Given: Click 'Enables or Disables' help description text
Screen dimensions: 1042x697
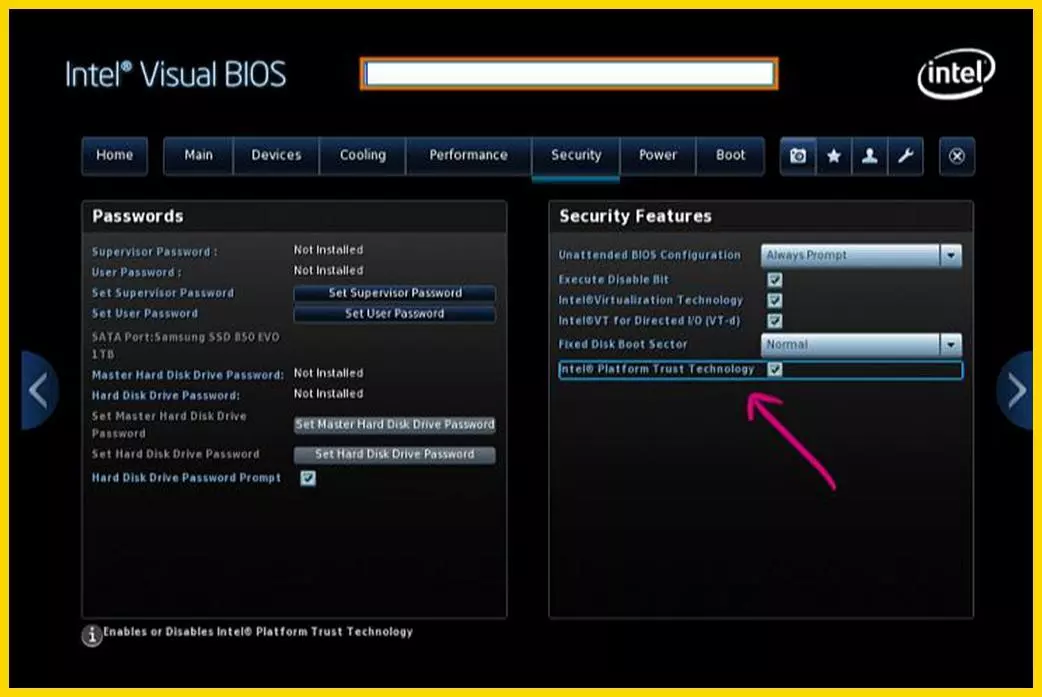Looking at the screenshot, I should pyautogui.click(x=258, y=632).
